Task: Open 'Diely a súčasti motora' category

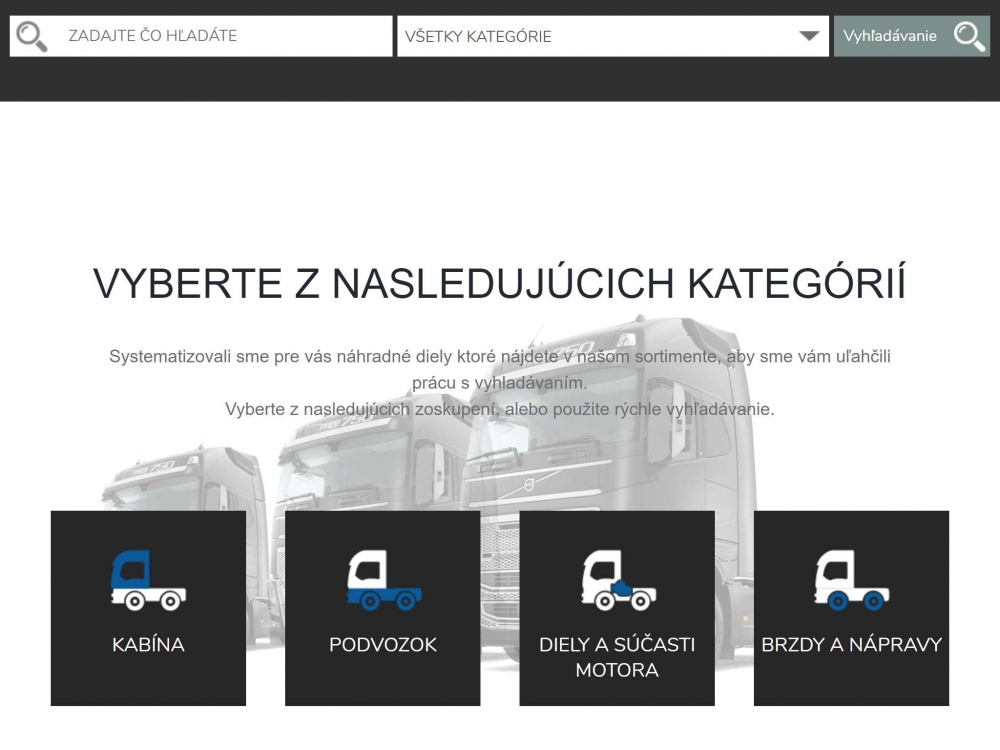Action: pos(617,657)
